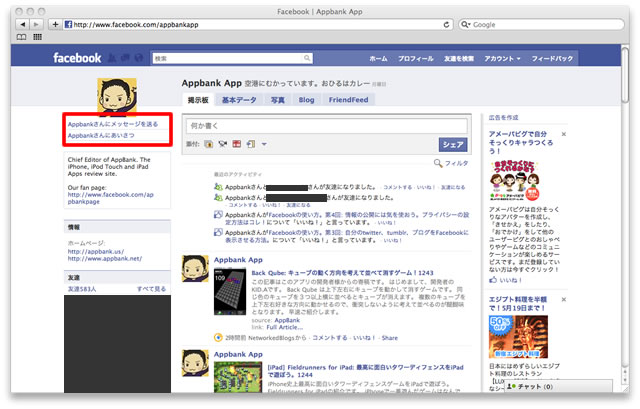Click the フィルタ link
The height and width of the screenshot is (409, 640).
point(456,163)
